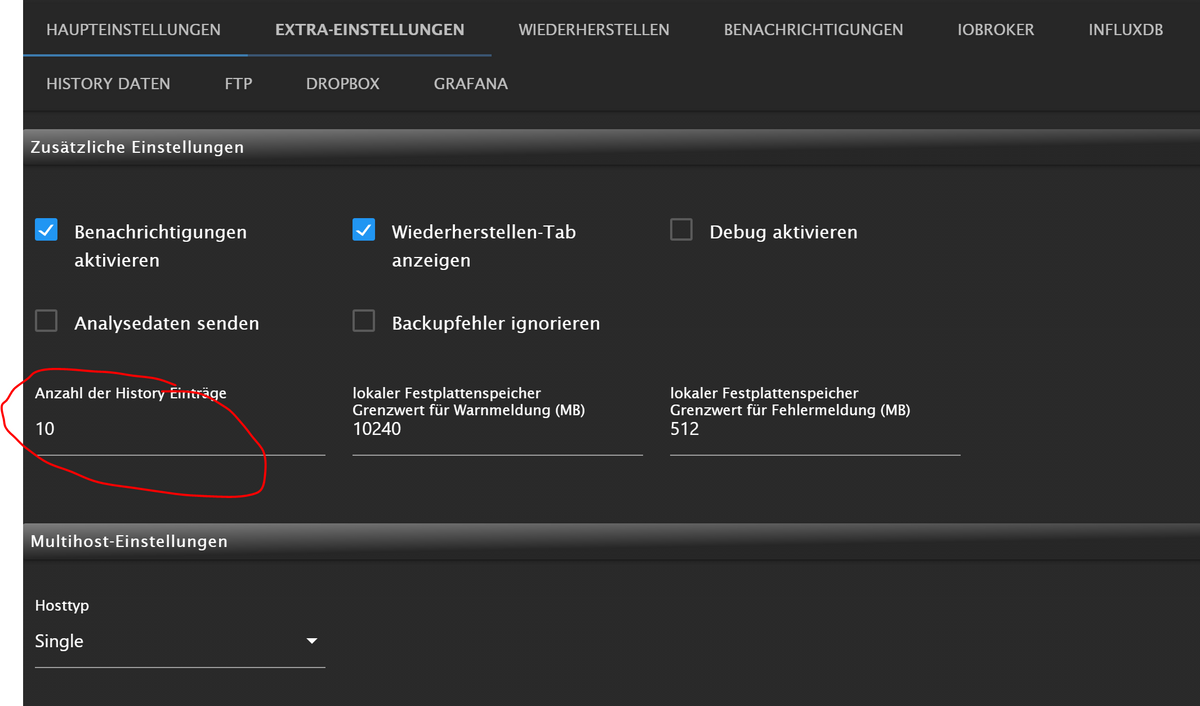Image resolution: width=1200 pixels, height=706 pixels.
Task: Click the Anzahl der History Einträge field
Action: point(180,429)
